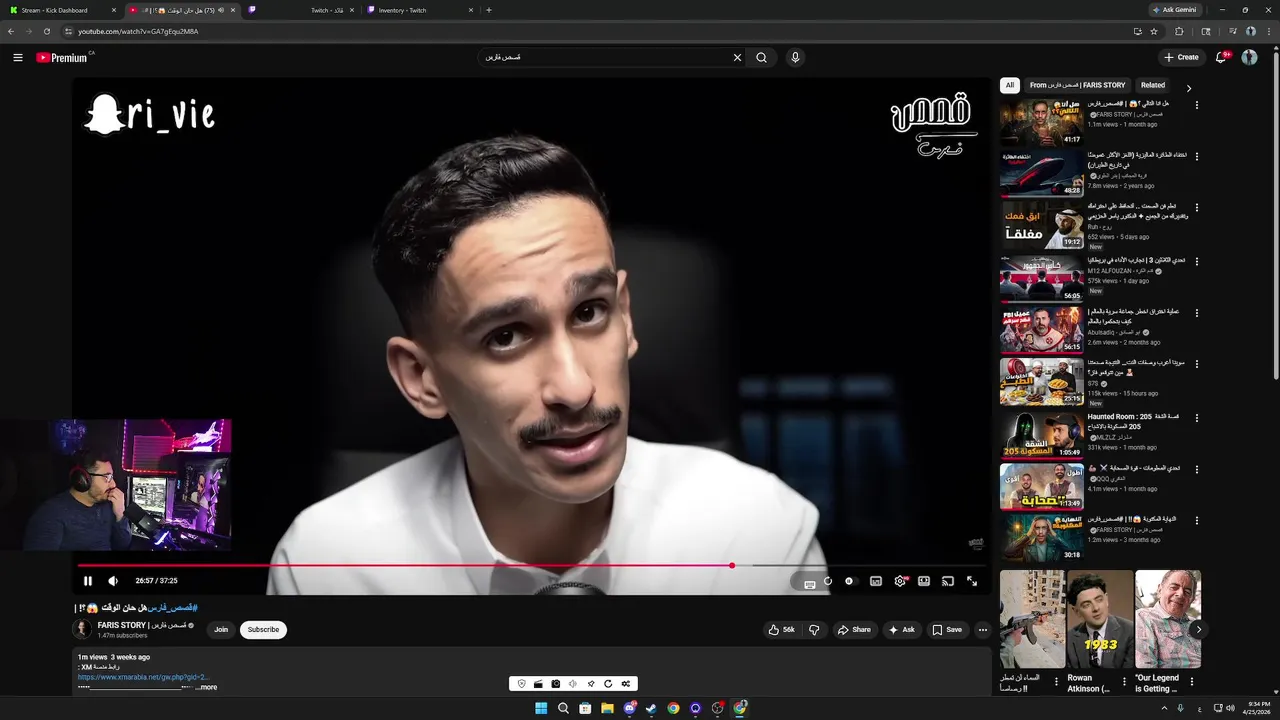Image resolution: width=1280 pixels, height=720 pixels.
Task: Open the Rowan Atkinson 1983 short
Action: pyautogui.click(x=1100, y=619)
